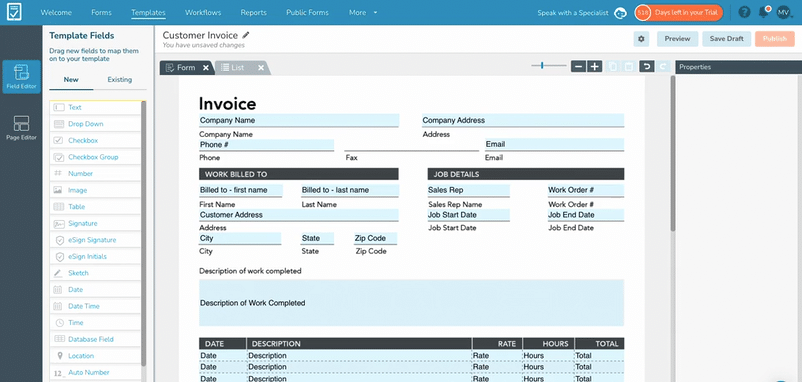Screen dimensions: 802x382
Task: Select the Auto Number field type
Action: (95, 372)
